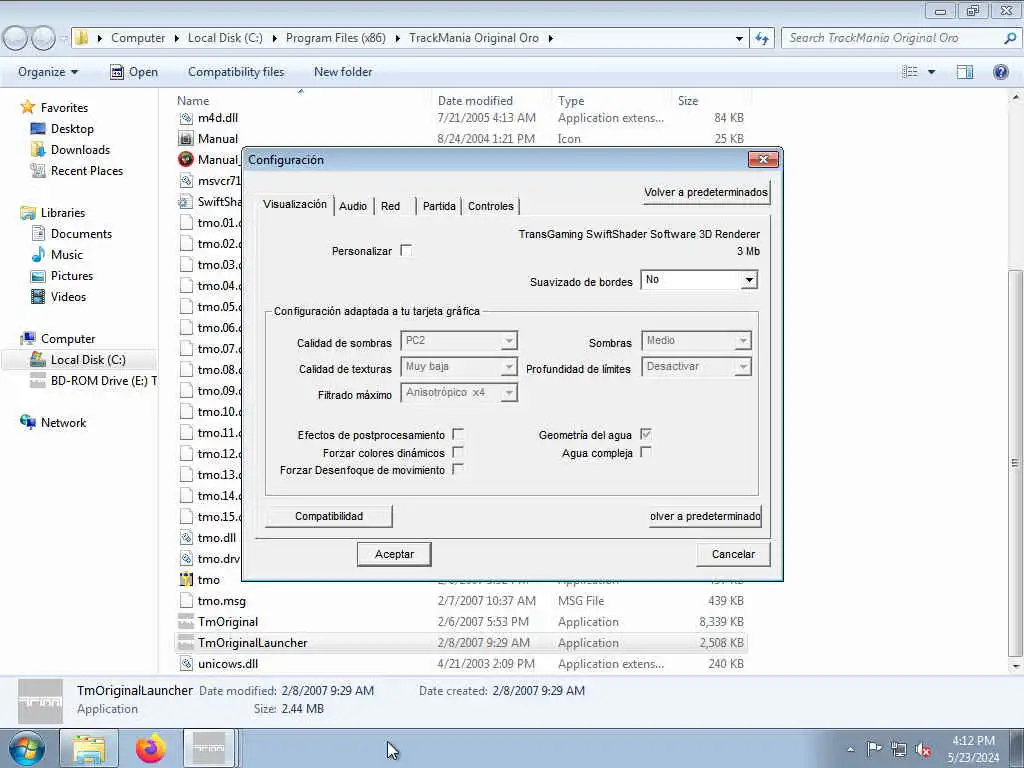Screen dimensions: 1024x768
Task: Open Network in navigation pane
Action: pyautogui.click(x=63, y=423)
